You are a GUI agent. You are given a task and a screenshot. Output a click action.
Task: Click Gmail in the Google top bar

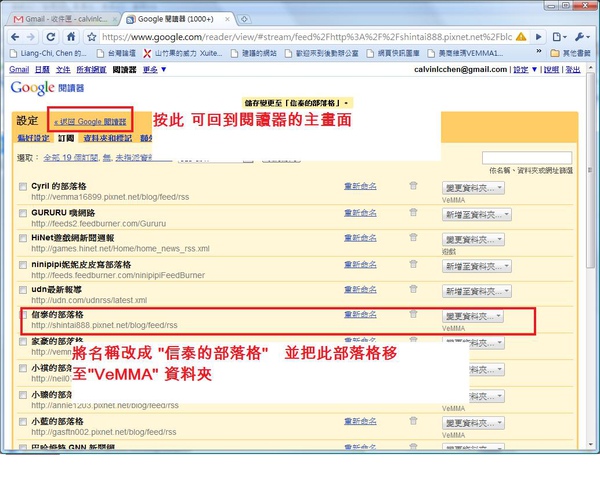19,69
